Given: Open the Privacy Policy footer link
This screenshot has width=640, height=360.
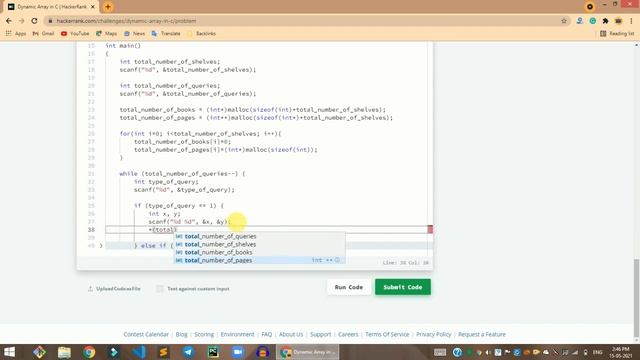Looking at the screenshot, I should coord(433,334).
